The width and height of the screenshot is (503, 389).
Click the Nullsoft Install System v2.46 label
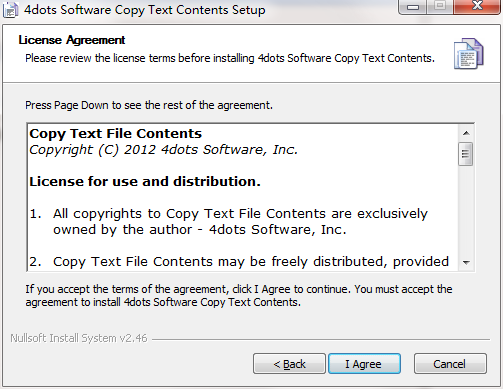click(79, 338)
